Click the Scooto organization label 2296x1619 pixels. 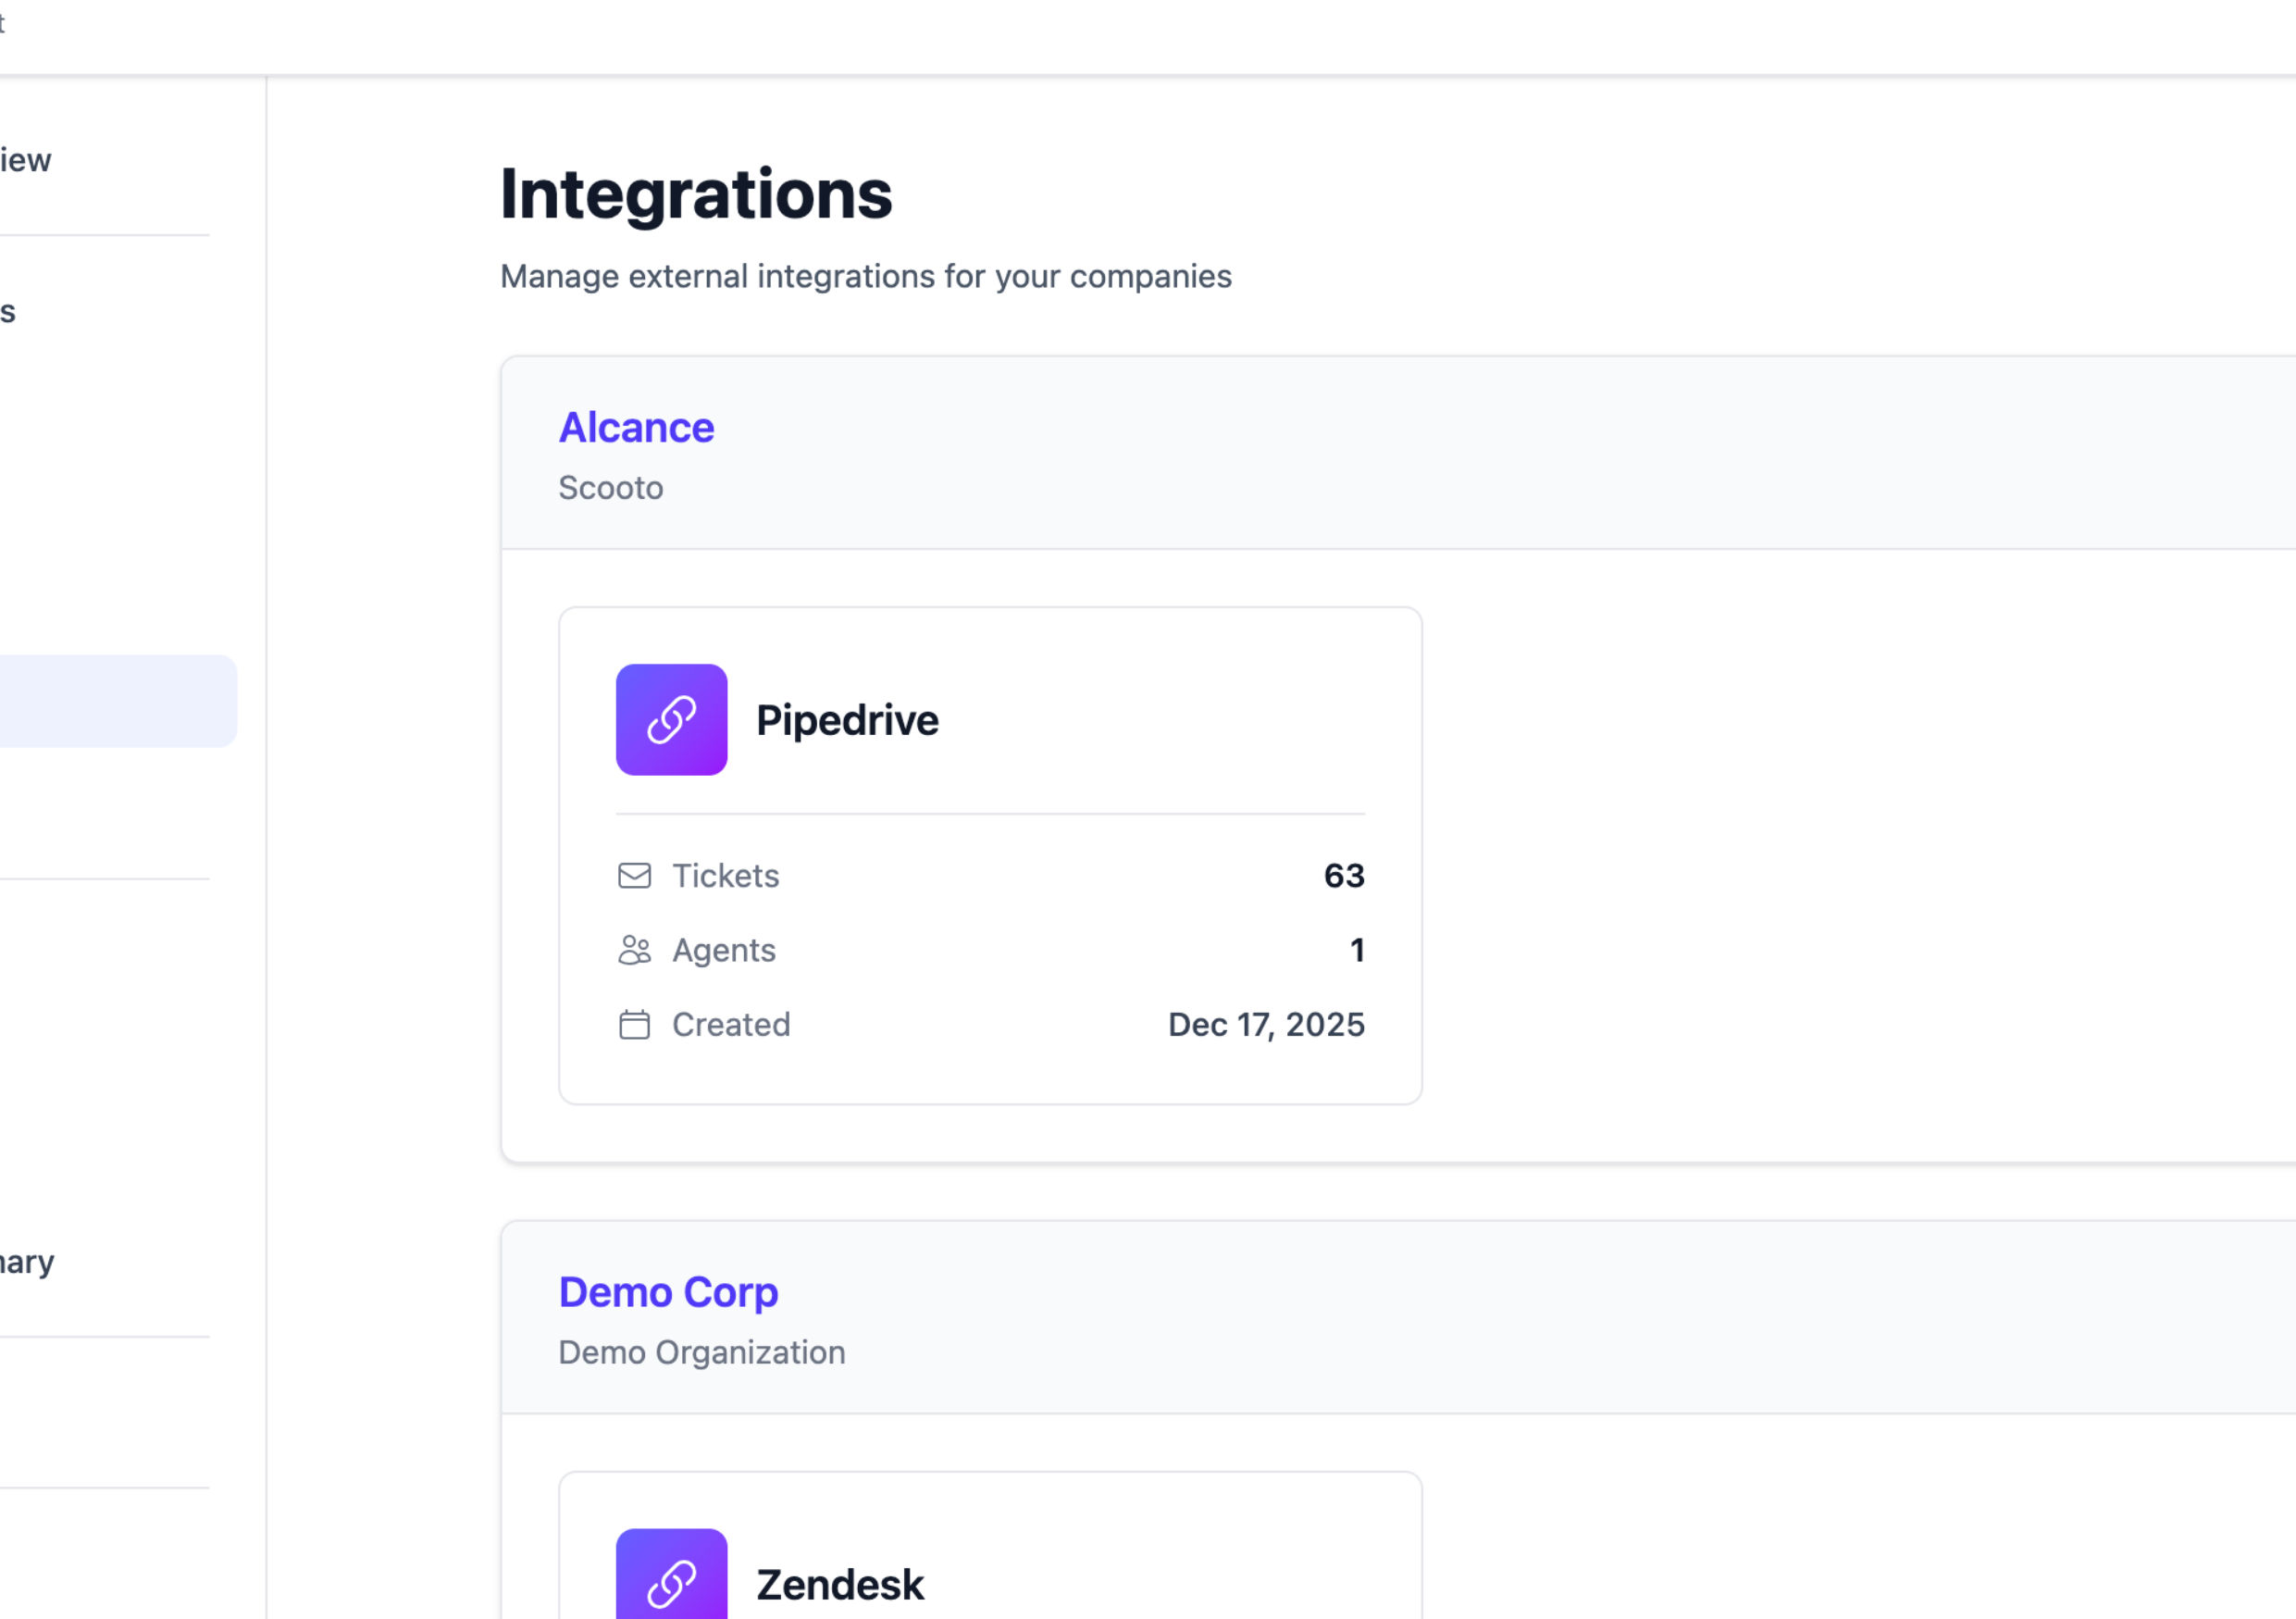point(611,488)
